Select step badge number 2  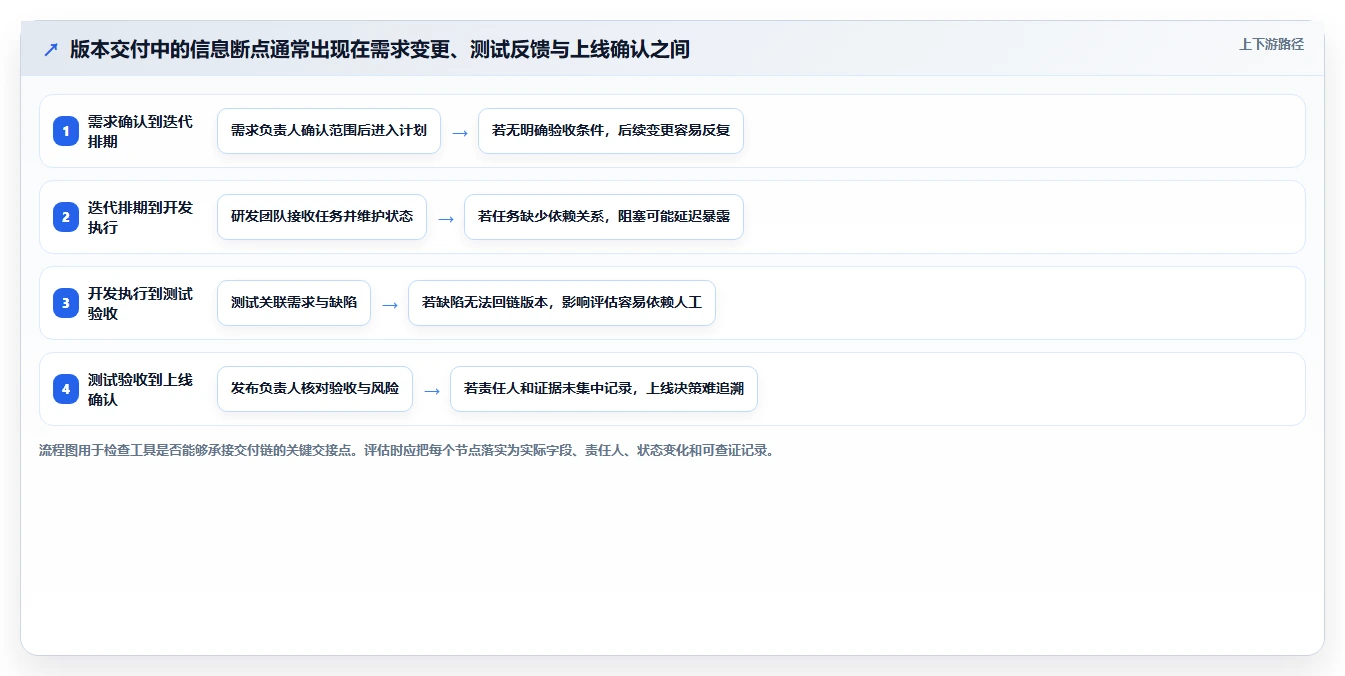(x=66, y=217)
